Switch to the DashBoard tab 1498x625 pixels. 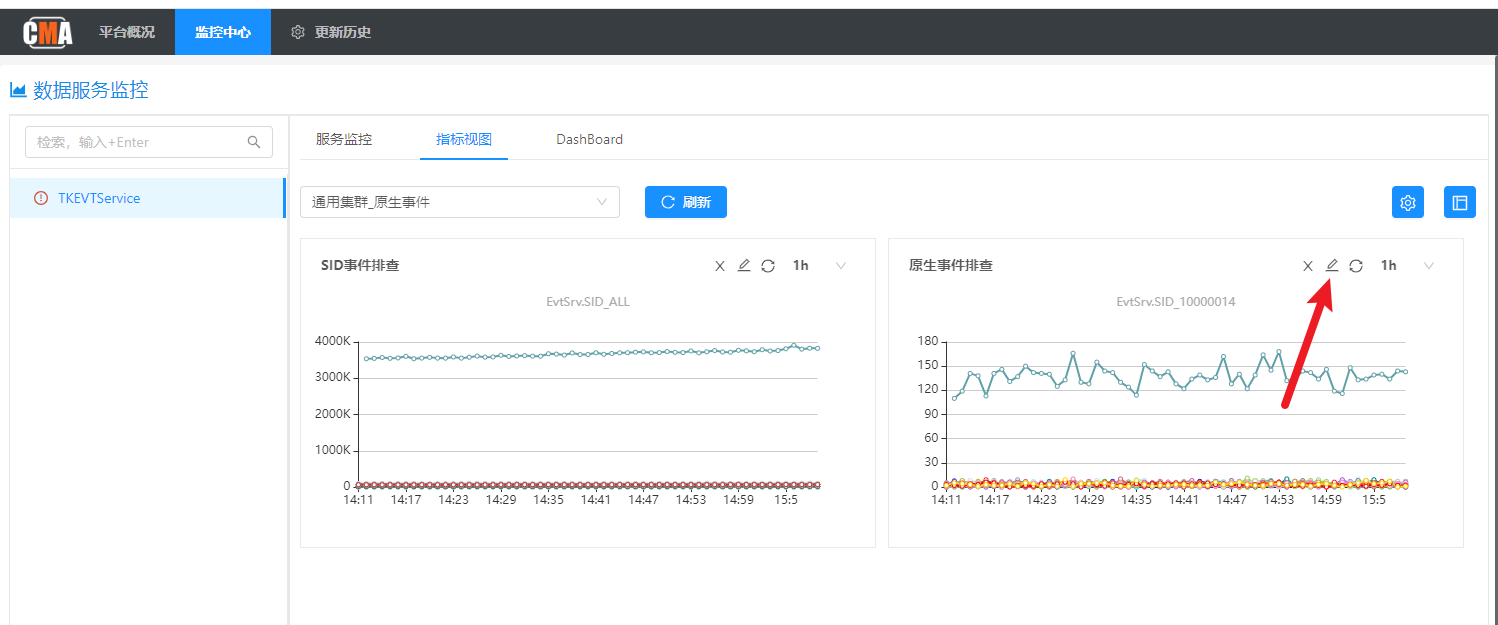point(589,139)
